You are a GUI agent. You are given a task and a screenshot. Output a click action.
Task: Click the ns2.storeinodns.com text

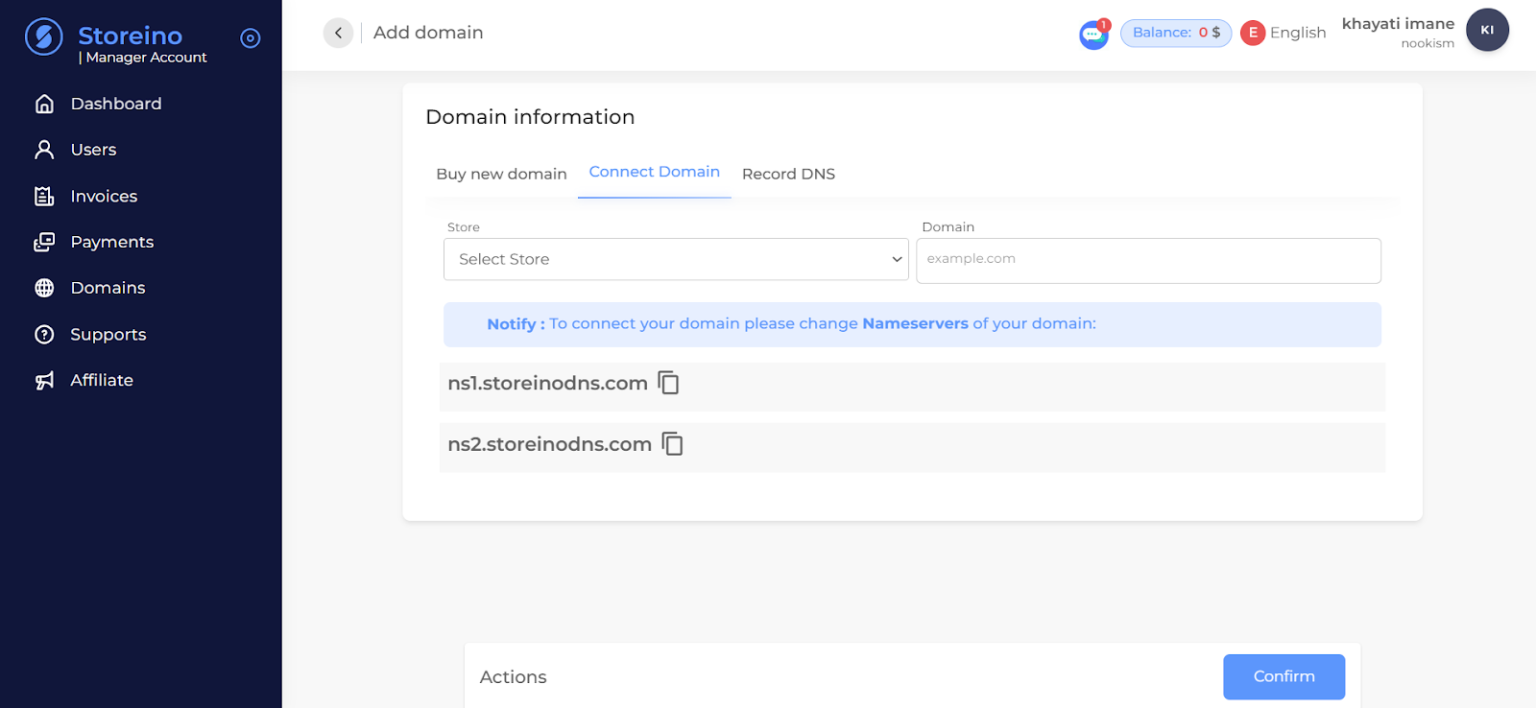(x=550, y=444)
